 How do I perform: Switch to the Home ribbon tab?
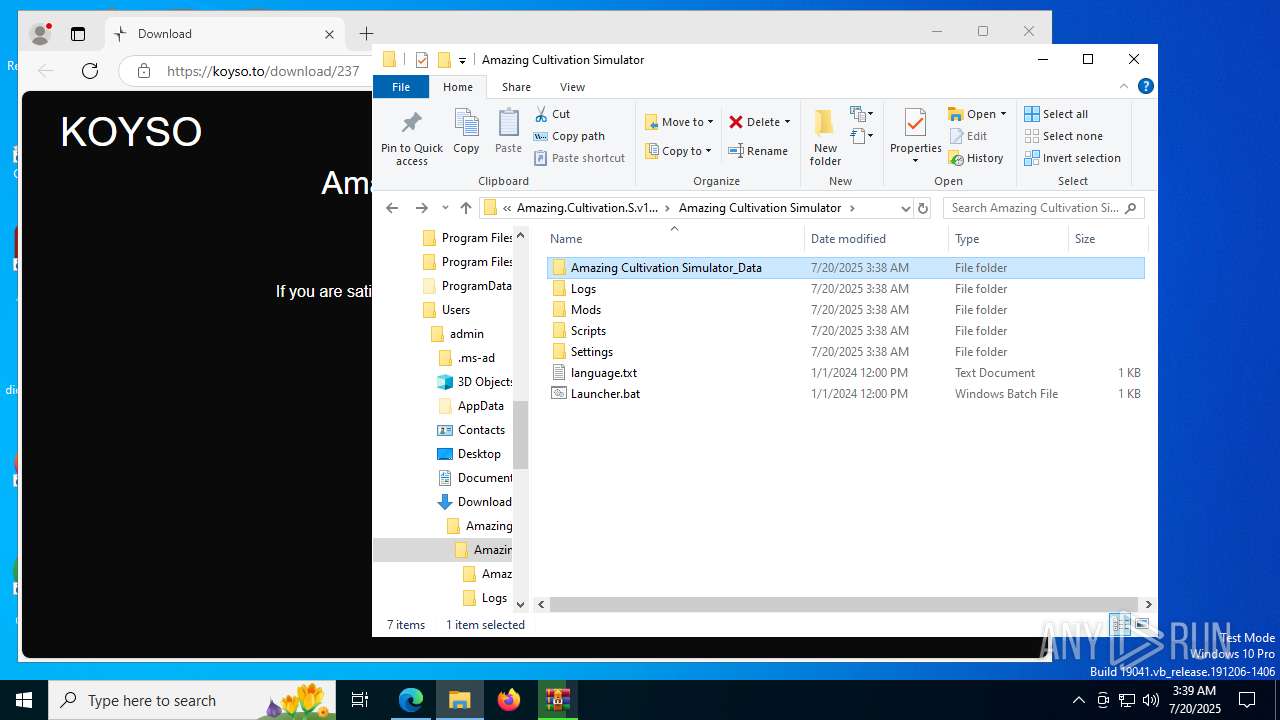[x=458, y=87]
